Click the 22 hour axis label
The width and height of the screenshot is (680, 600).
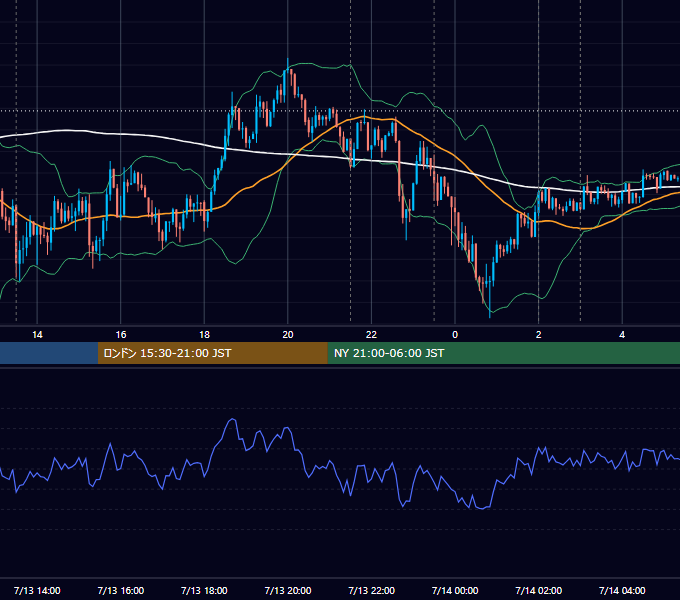[371, 335]
